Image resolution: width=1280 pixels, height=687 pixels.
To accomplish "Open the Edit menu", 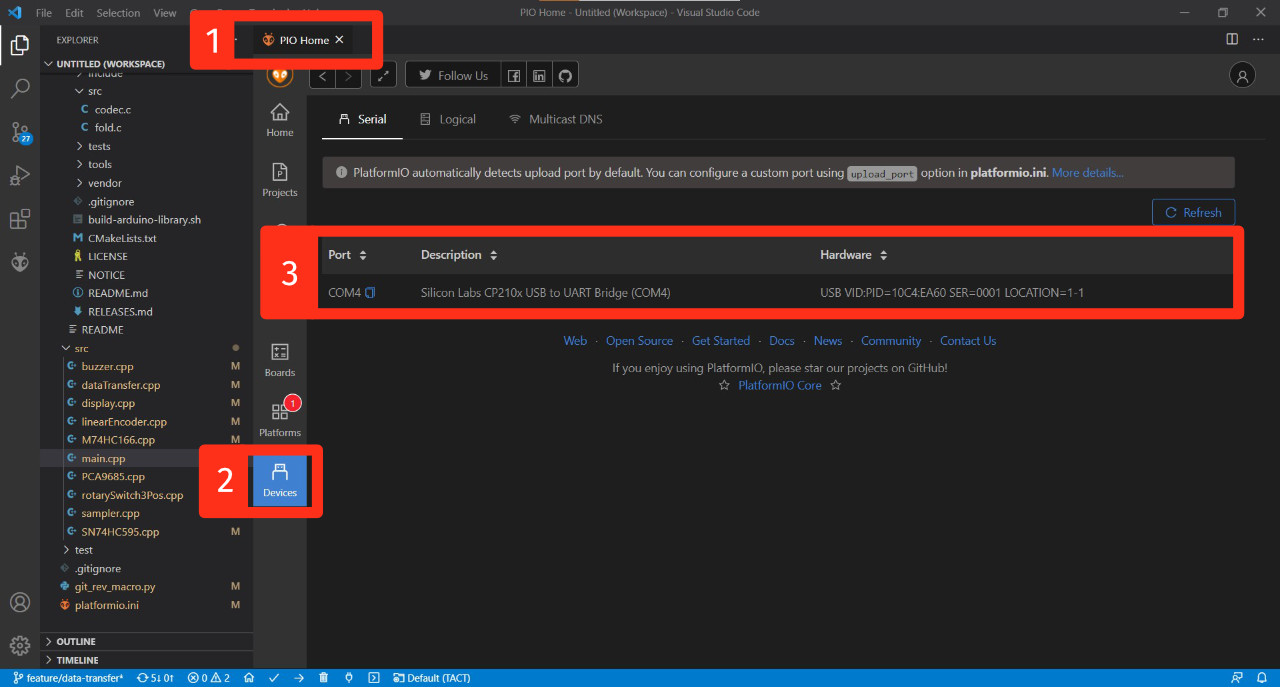I will [x=74, y=13].
